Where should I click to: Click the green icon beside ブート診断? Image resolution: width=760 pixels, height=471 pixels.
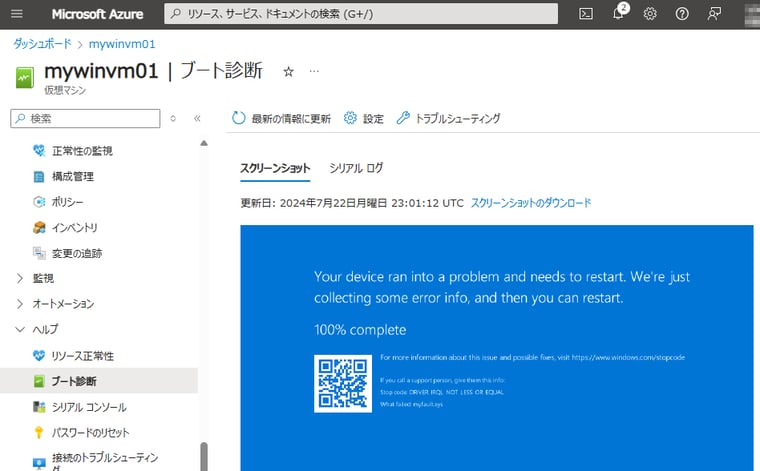tap(39, 381)
